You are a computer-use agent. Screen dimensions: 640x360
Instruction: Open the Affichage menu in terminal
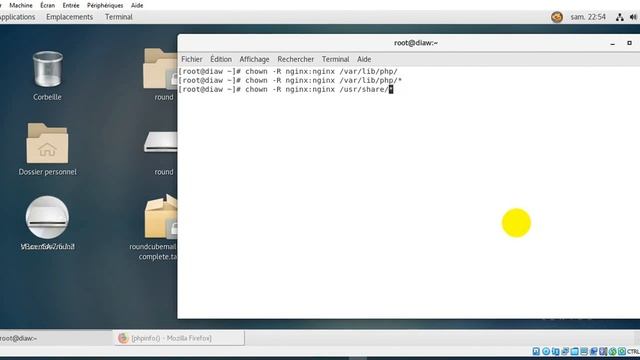(254, 59)
